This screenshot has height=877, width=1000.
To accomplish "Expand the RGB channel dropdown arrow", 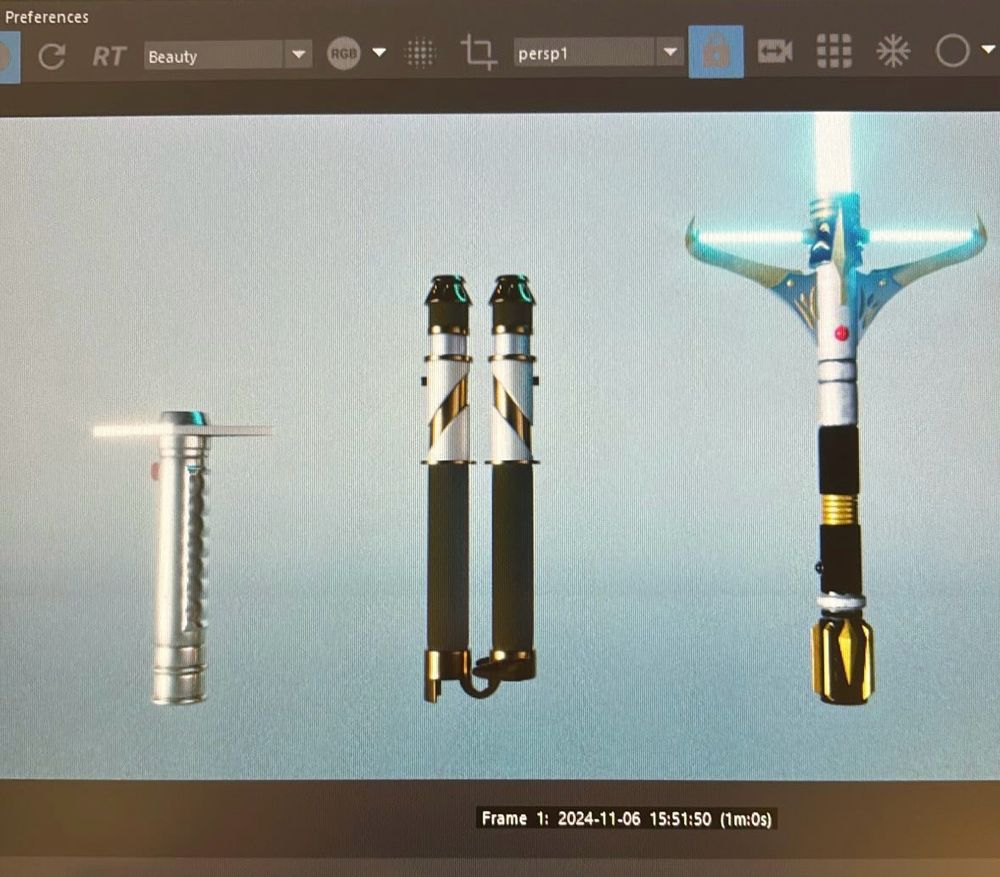I will (x=379, y=52).
